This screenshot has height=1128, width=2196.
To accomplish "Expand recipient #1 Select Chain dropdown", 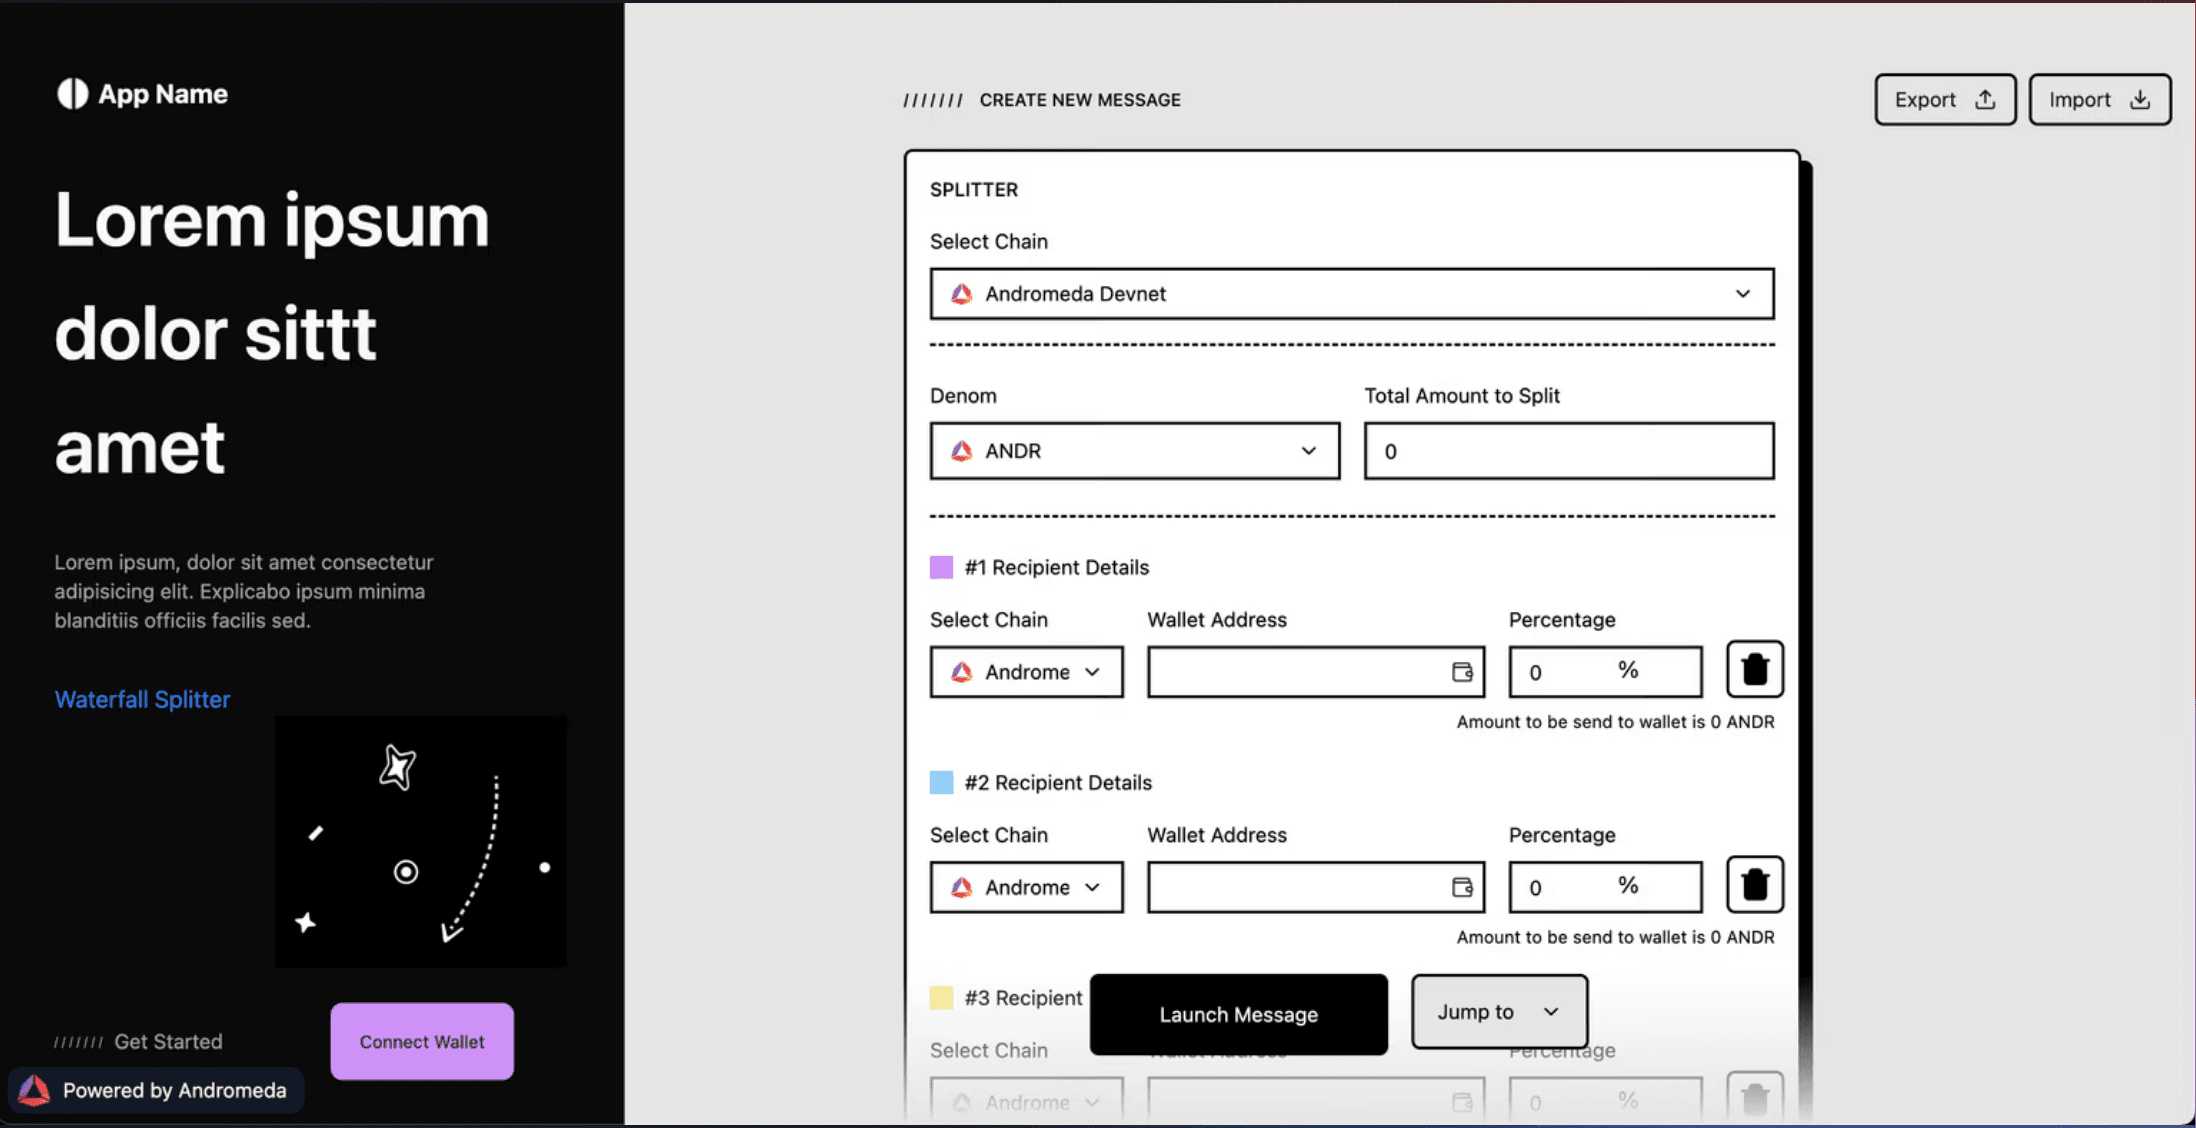I will [x=1026, y=672].
